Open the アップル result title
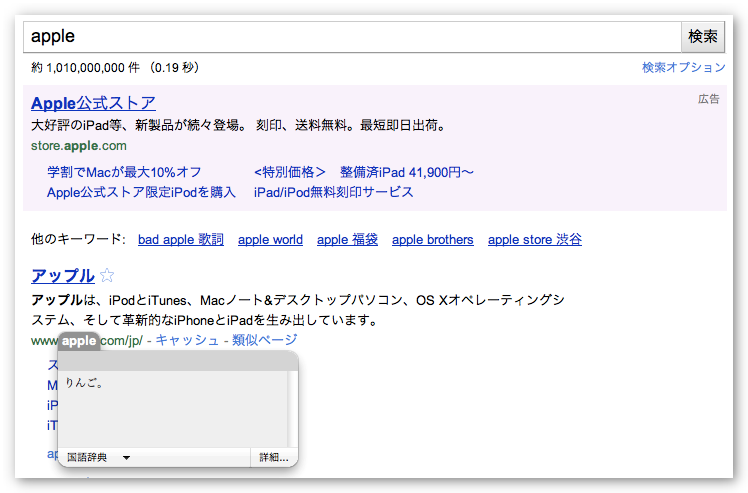This screenshot has height=493, width=748. pyautogui.click(x=62, y=275)
